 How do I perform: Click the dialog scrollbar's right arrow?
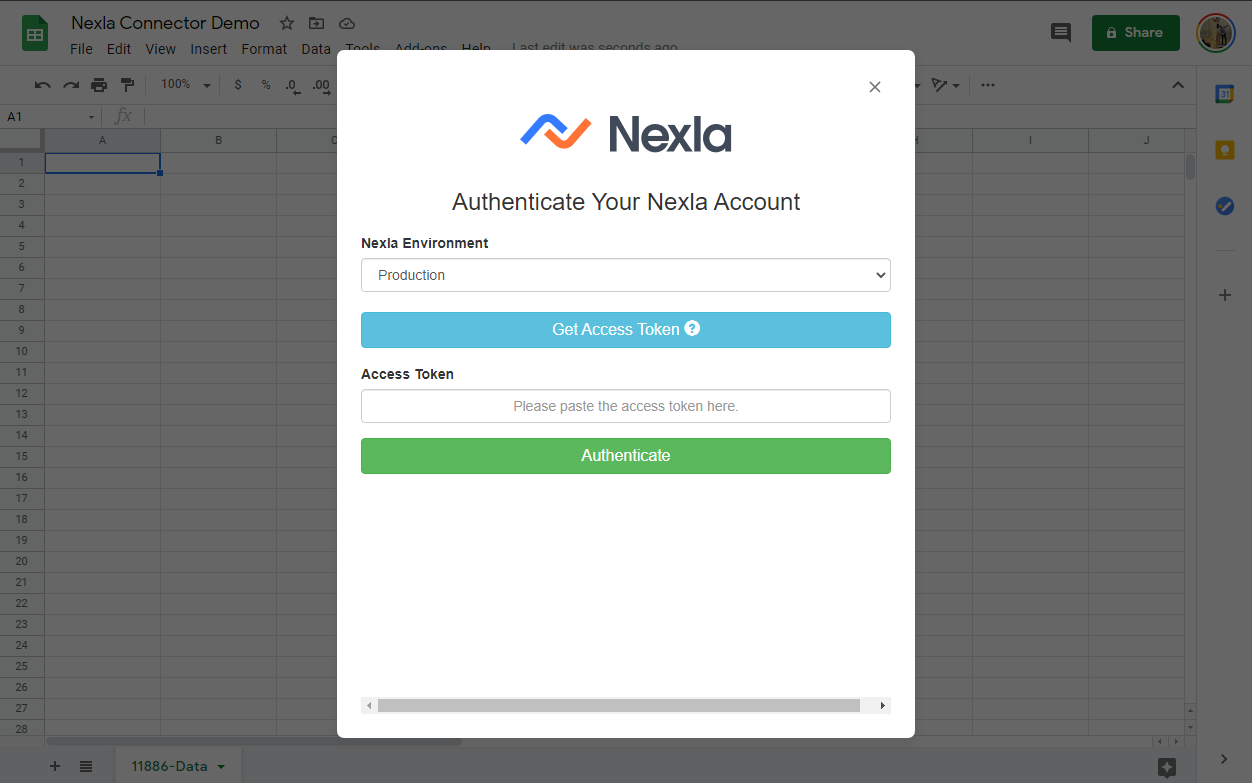(x=883, y=705)
